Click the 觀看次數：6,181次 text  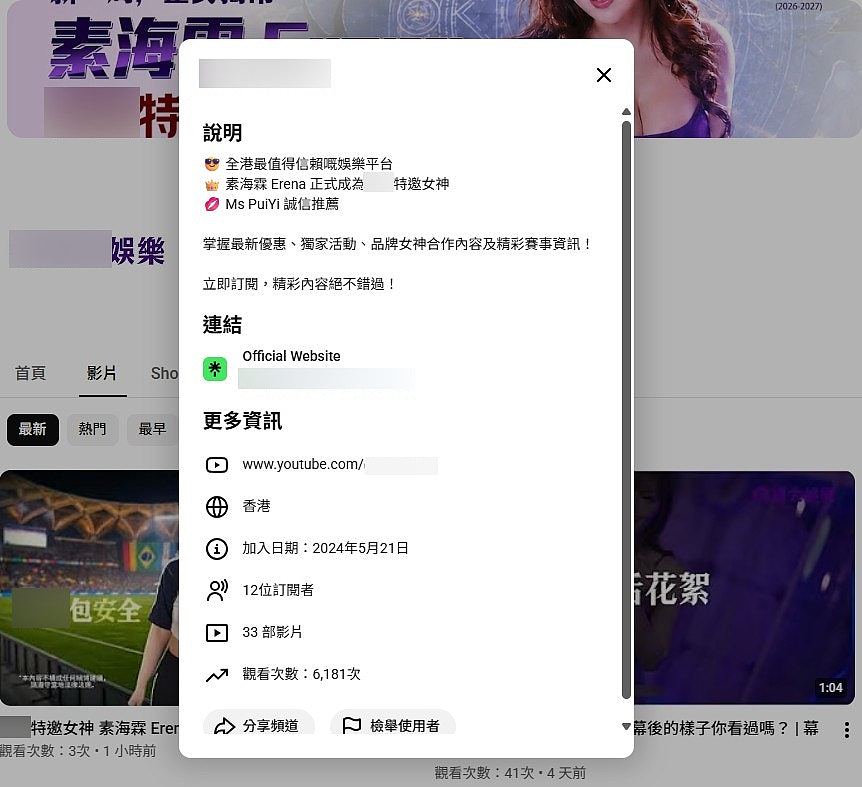coord(302,674)
